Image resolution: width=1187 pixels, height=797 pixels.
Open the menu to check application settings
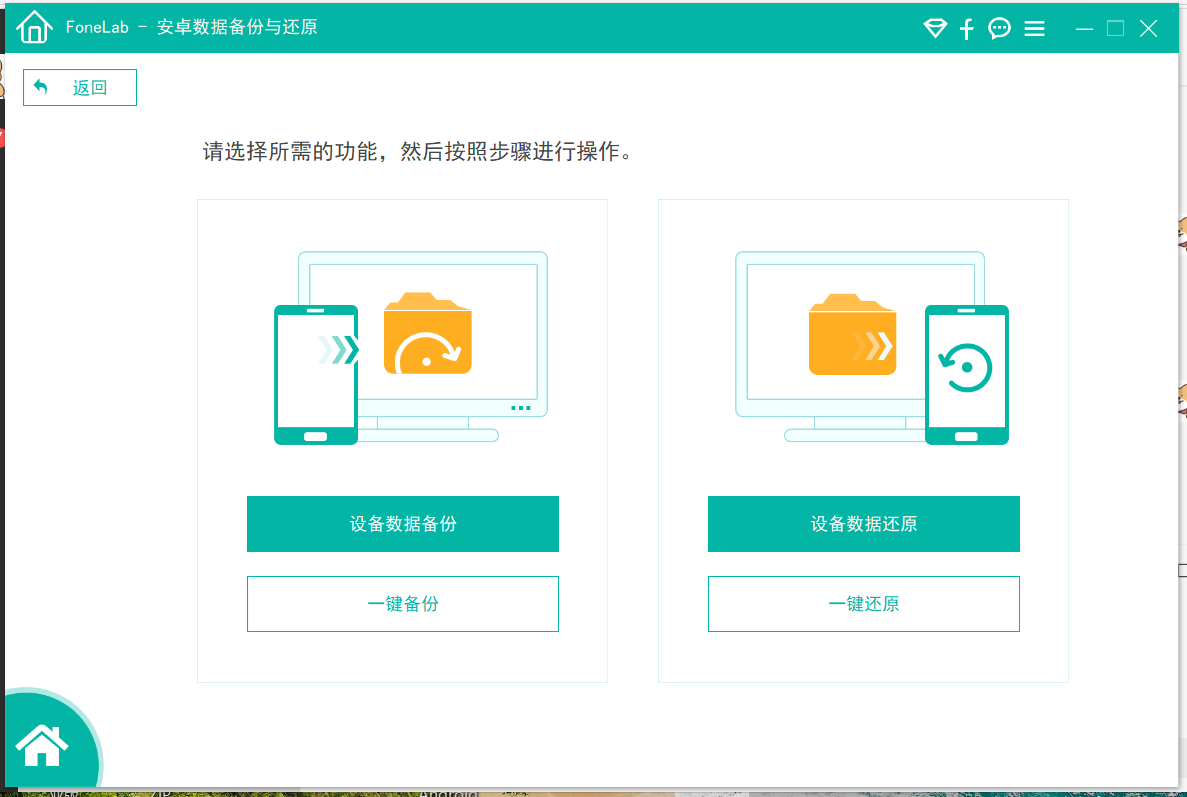click(1034, 28)
